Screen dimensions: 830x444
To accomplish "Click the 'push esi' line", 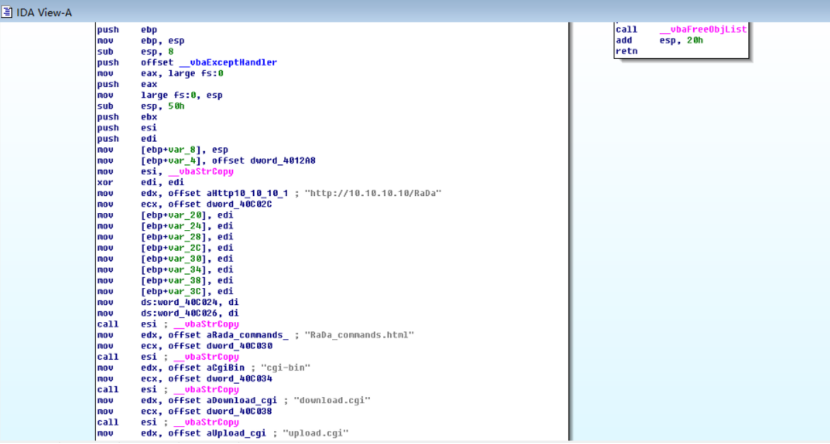I will coord(127,128).
